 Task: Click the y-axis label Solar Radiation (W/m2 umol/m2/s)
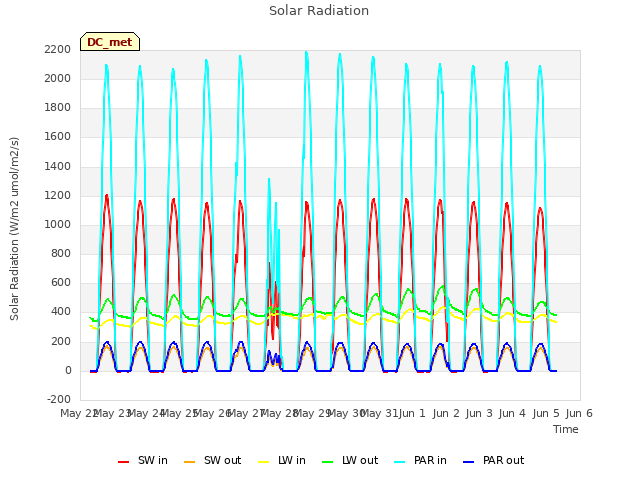[x=14, y=229]
